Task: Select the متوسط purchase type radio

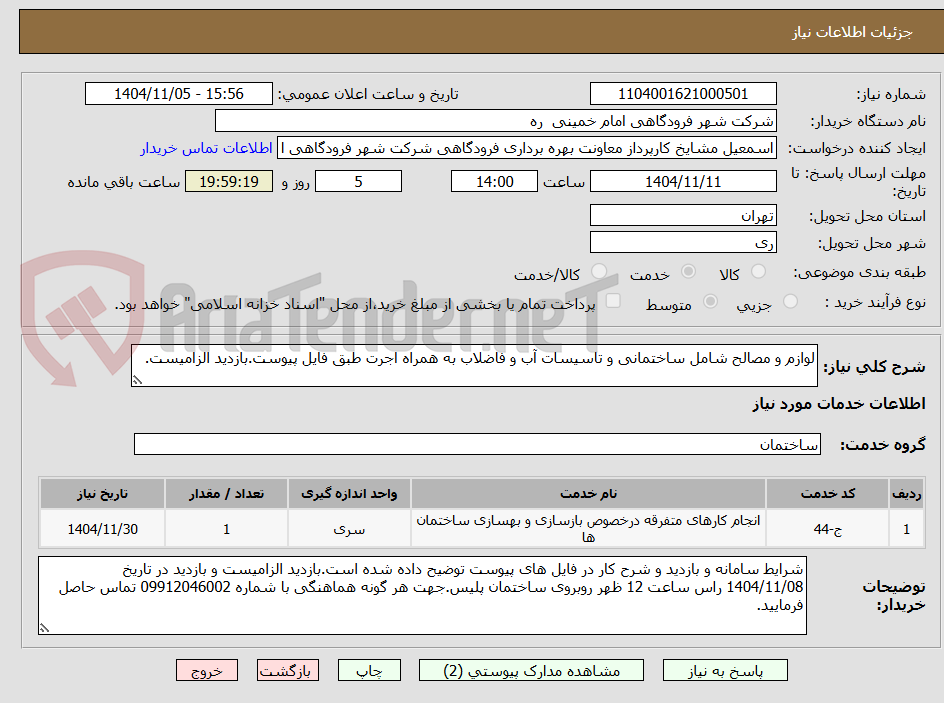Action: pyautogui.click(x=710, y=302)
